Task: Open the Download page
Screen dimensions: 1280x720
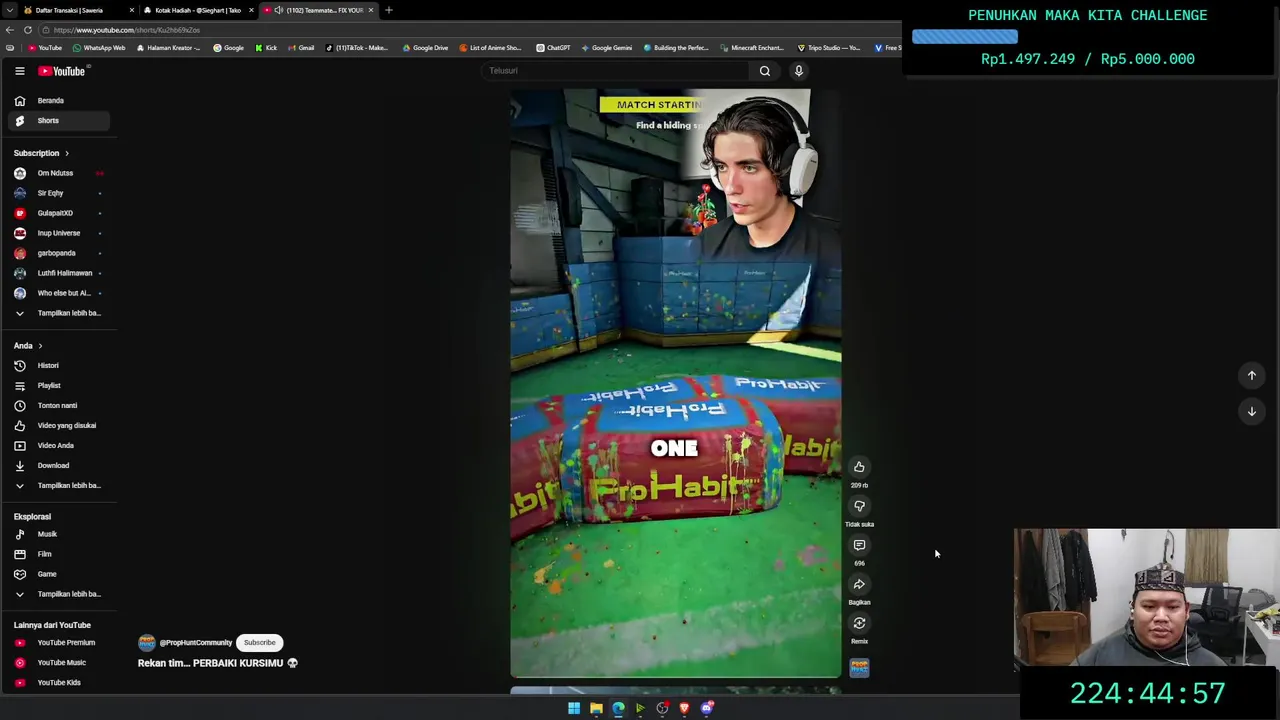Action: pos(59,466)
